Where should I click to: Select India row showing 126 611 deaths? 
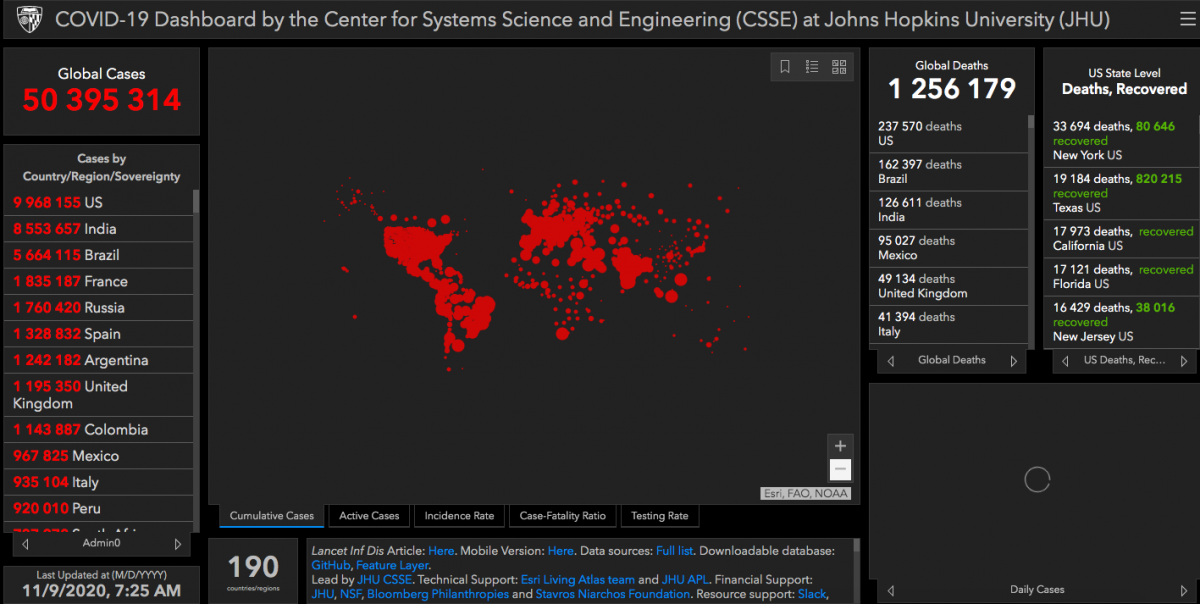[949, 210]
